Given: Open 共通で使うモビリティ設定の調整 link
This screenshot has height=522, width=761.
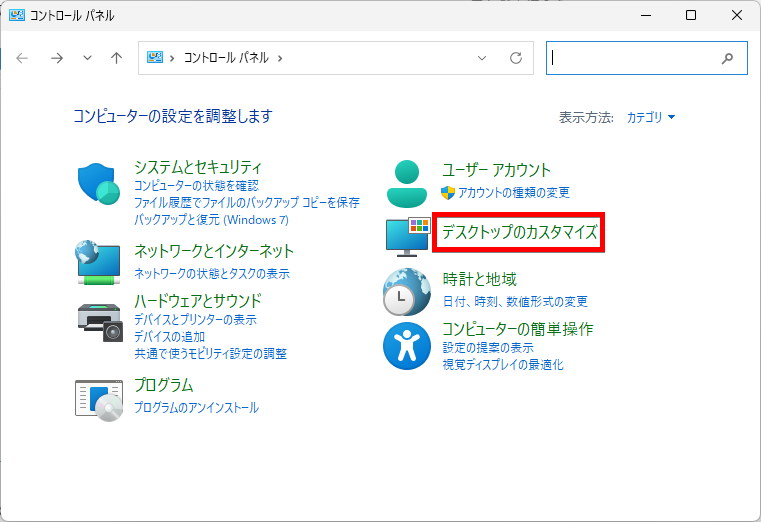Looking at the screenshot, I should coord(211,354).
